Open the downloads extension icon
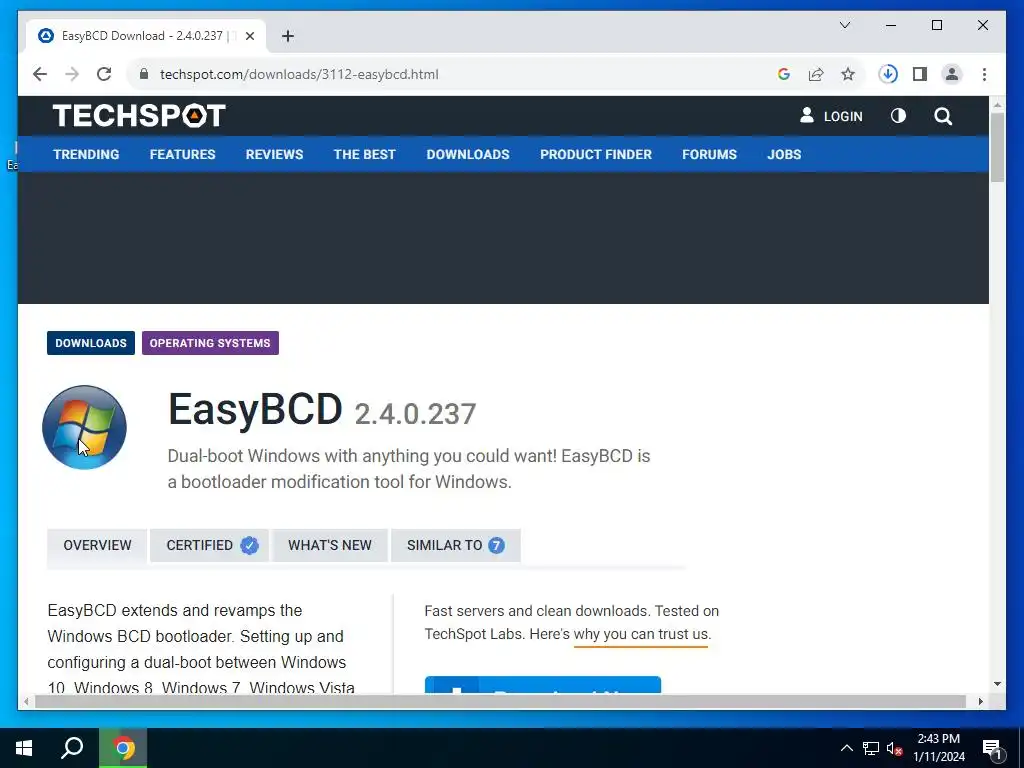 tap(888, 74)
